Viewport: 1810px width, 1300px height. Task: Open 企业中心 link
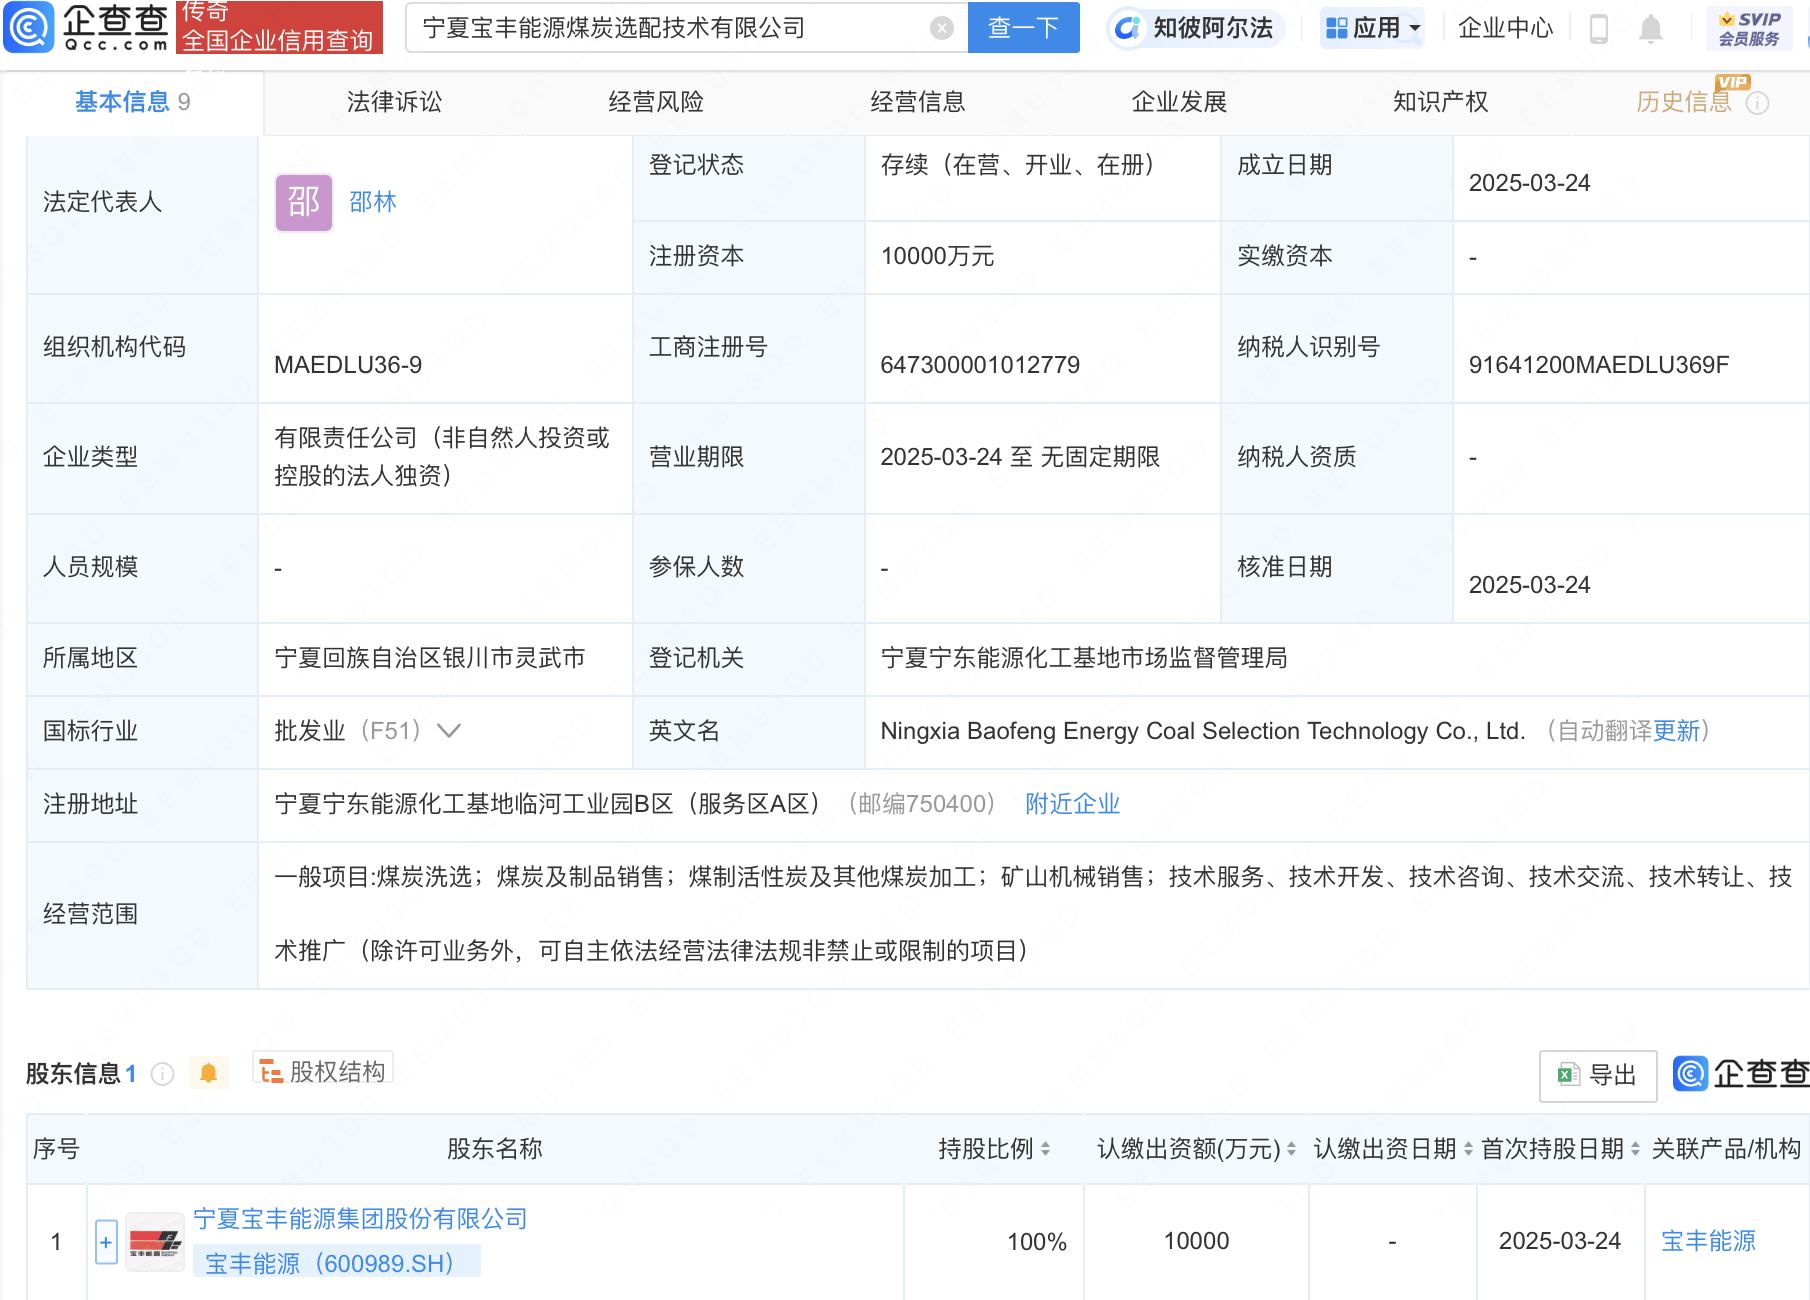click(x=1505, y=28)
